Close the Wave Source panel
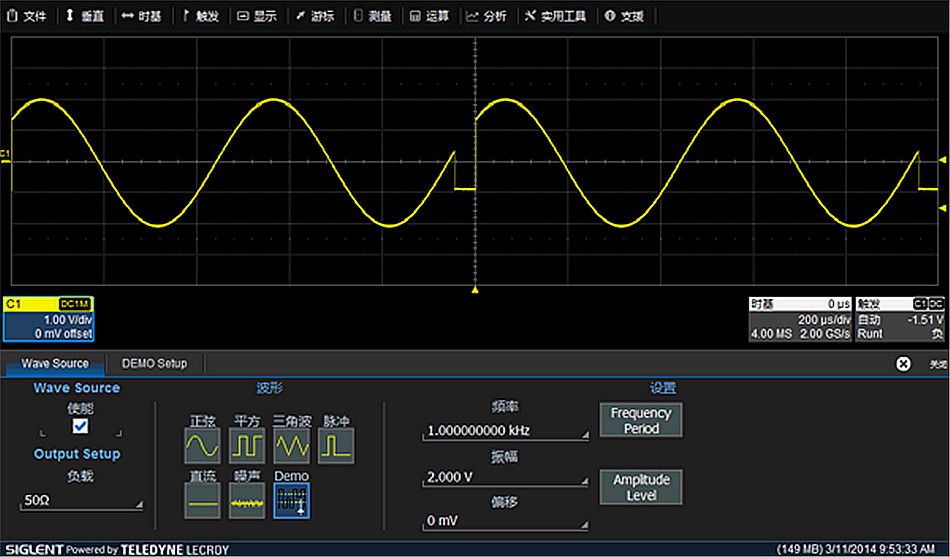950x557 pixels. coord(903,364)
